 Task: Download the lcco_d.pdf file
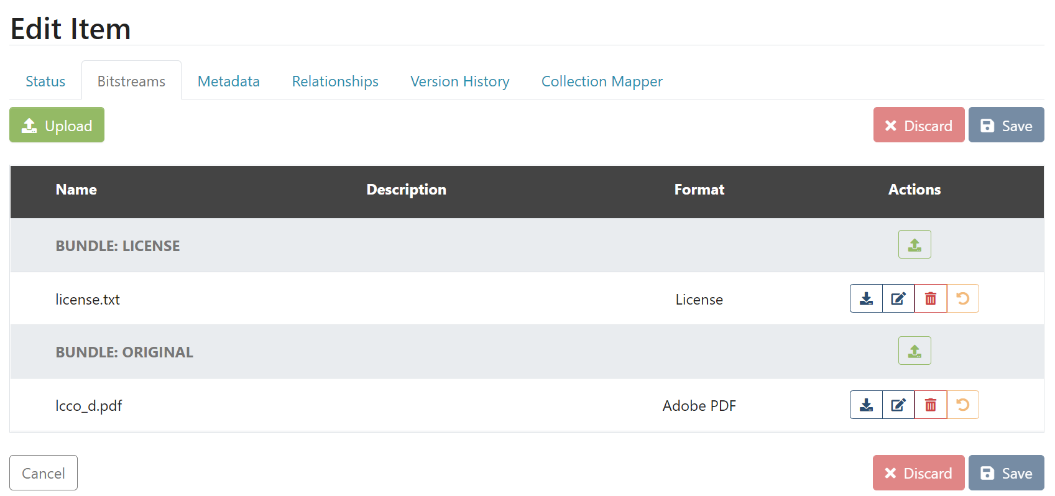[x=866, y=405]
